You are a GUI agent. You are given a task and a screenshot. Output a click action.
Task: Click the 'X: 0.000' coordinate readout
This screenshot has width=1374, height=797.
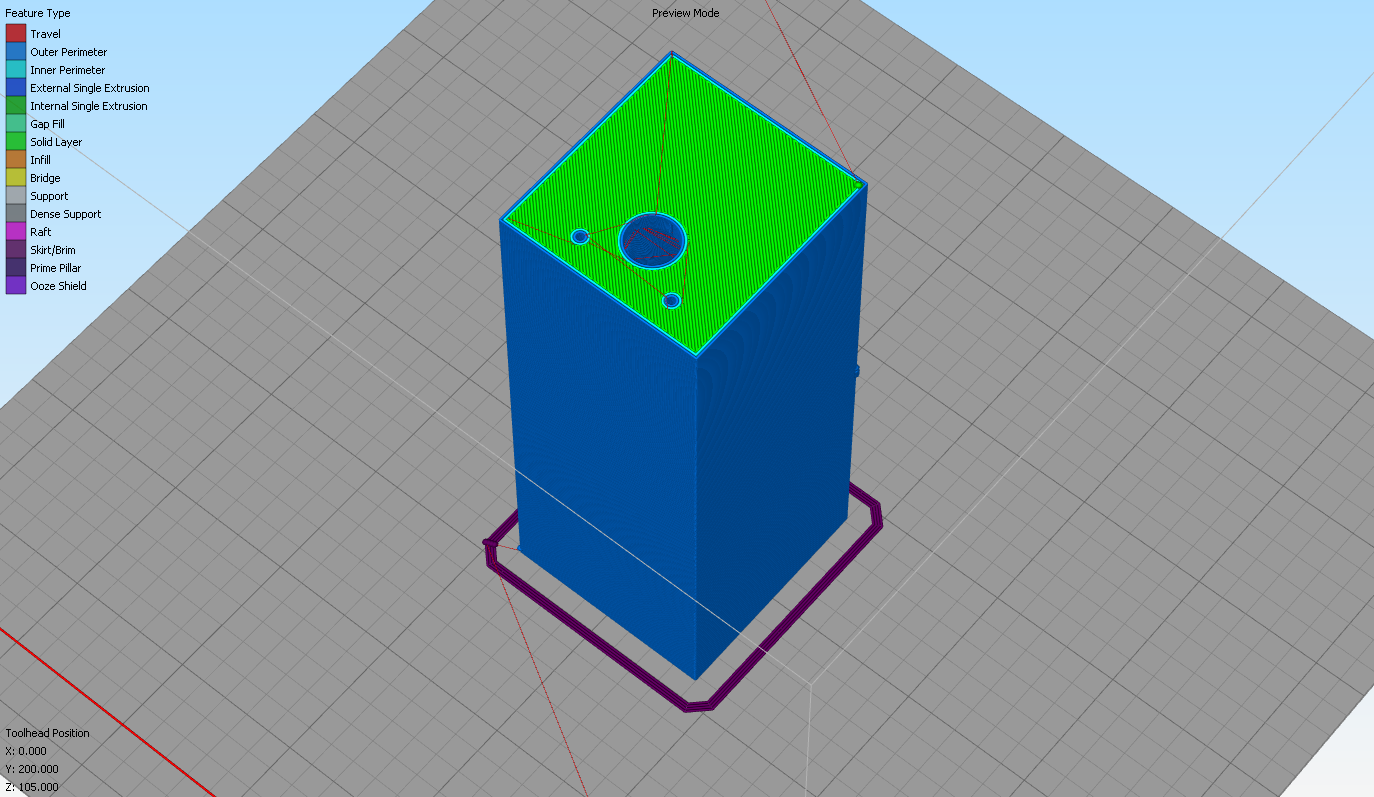26,751
